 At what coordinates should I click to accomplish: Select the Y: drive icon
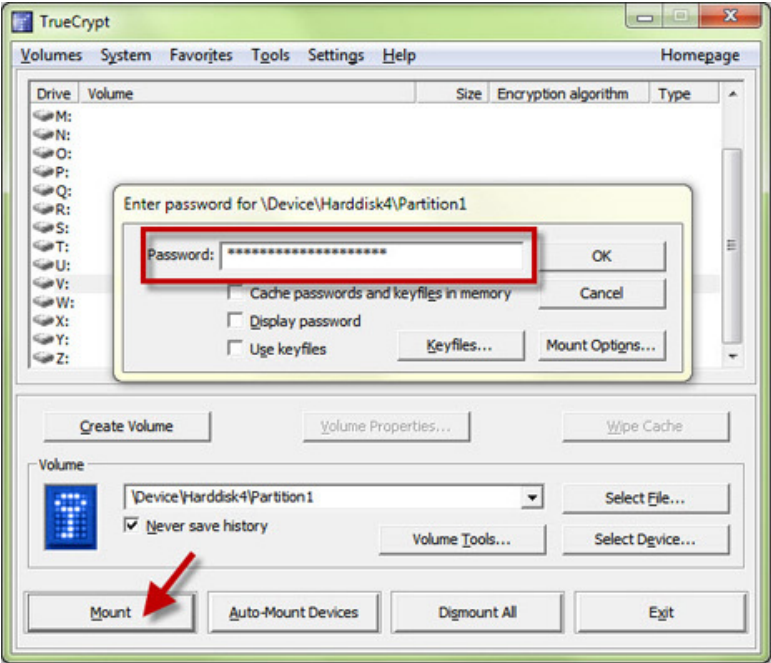(43, 339)
